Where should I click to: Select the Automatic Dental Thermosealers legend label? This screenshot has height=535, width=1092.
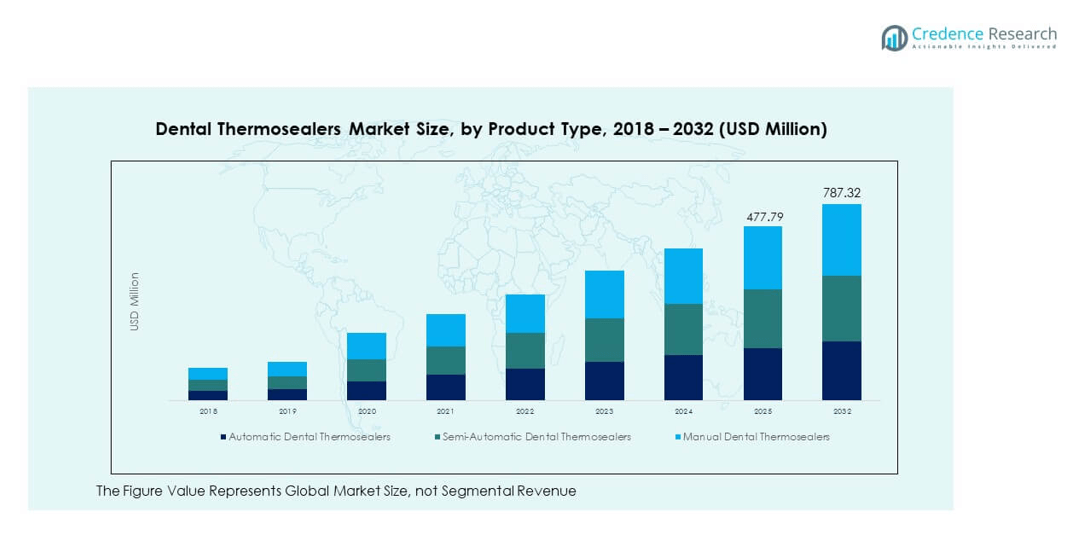click(309, 437)
